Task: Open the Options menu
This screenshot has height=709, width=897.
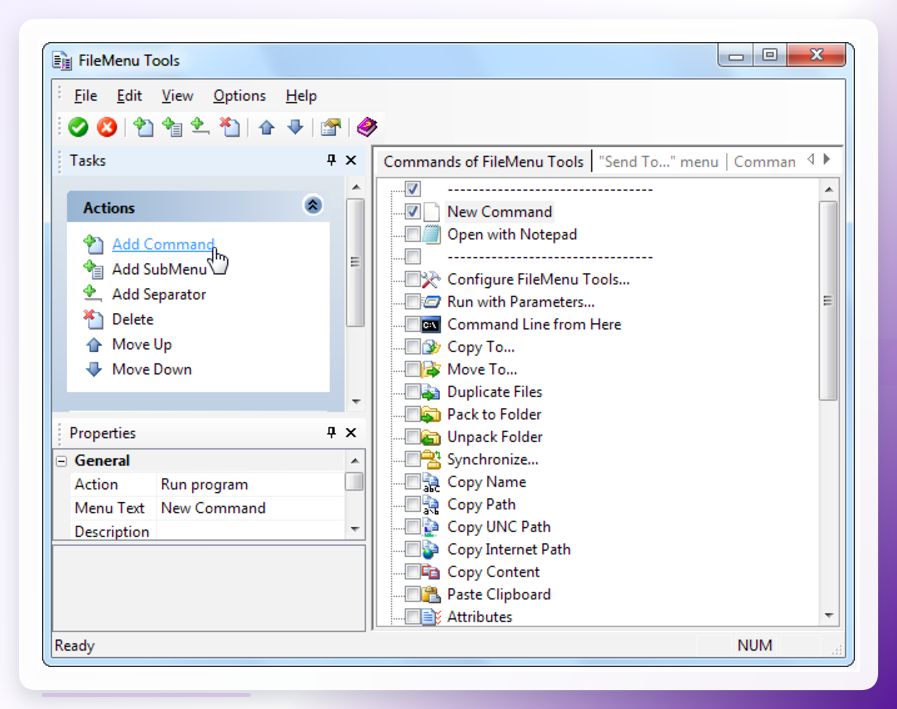Action: (240, 96)
